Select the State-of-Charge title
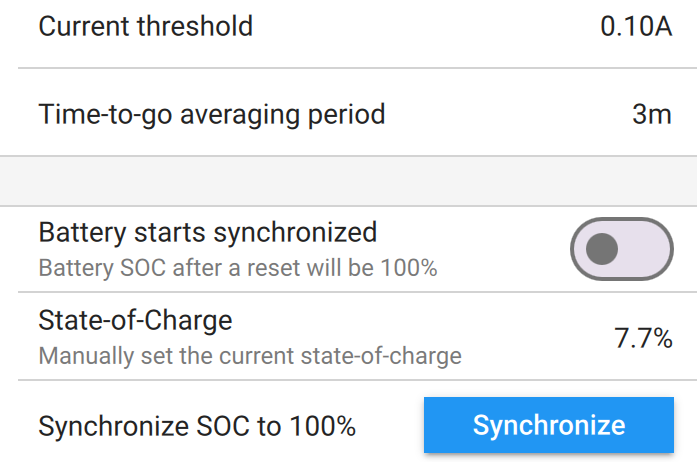The width and height of the screenshot is (697, 462). tap(135, 321)
